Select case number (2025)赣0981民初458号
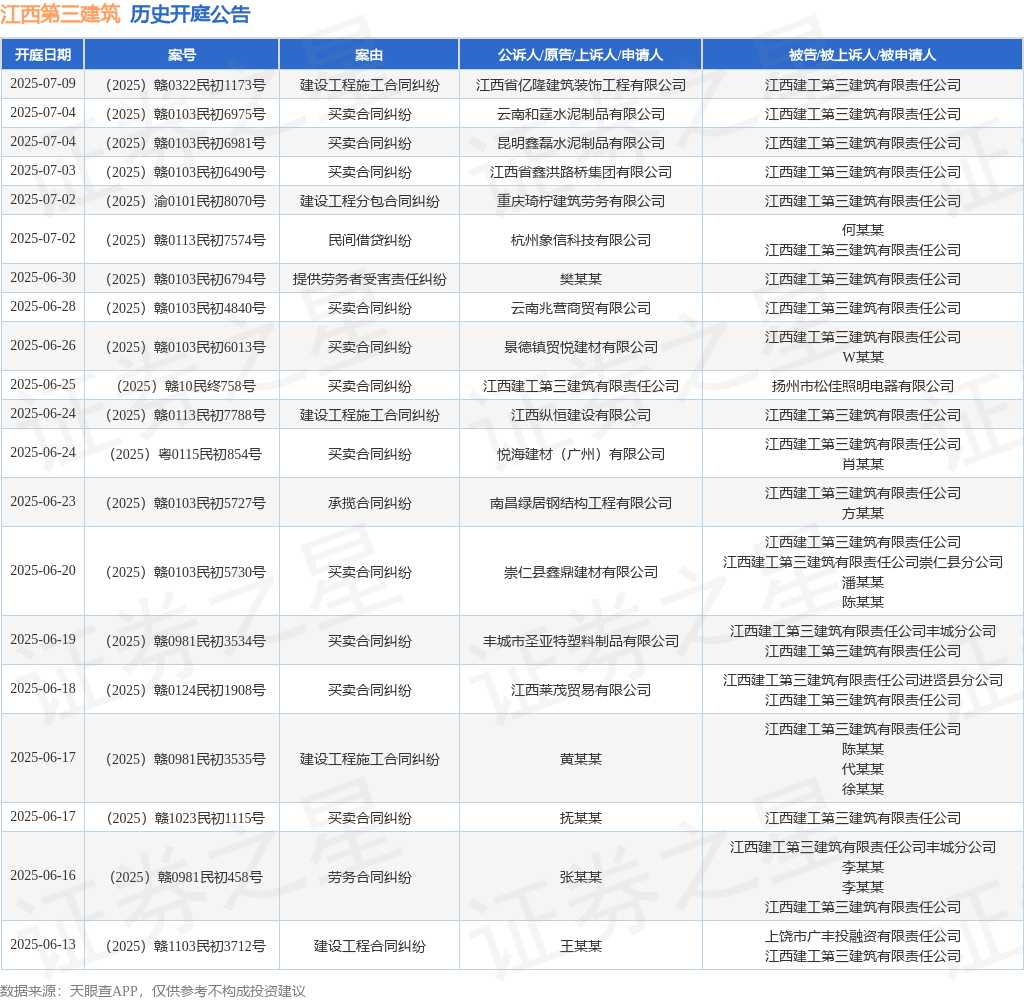 (x=185, y=877)
